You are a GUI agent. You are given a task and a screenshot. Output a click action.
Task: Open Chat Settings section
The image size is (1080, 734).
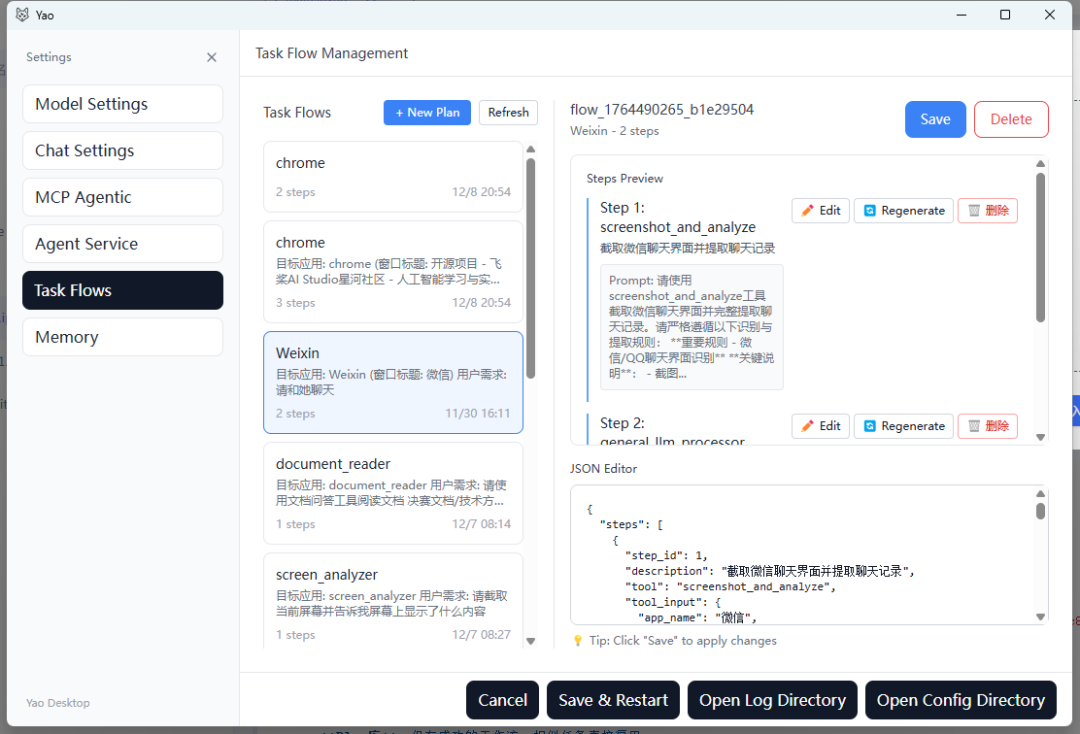[x=123, y=151]
